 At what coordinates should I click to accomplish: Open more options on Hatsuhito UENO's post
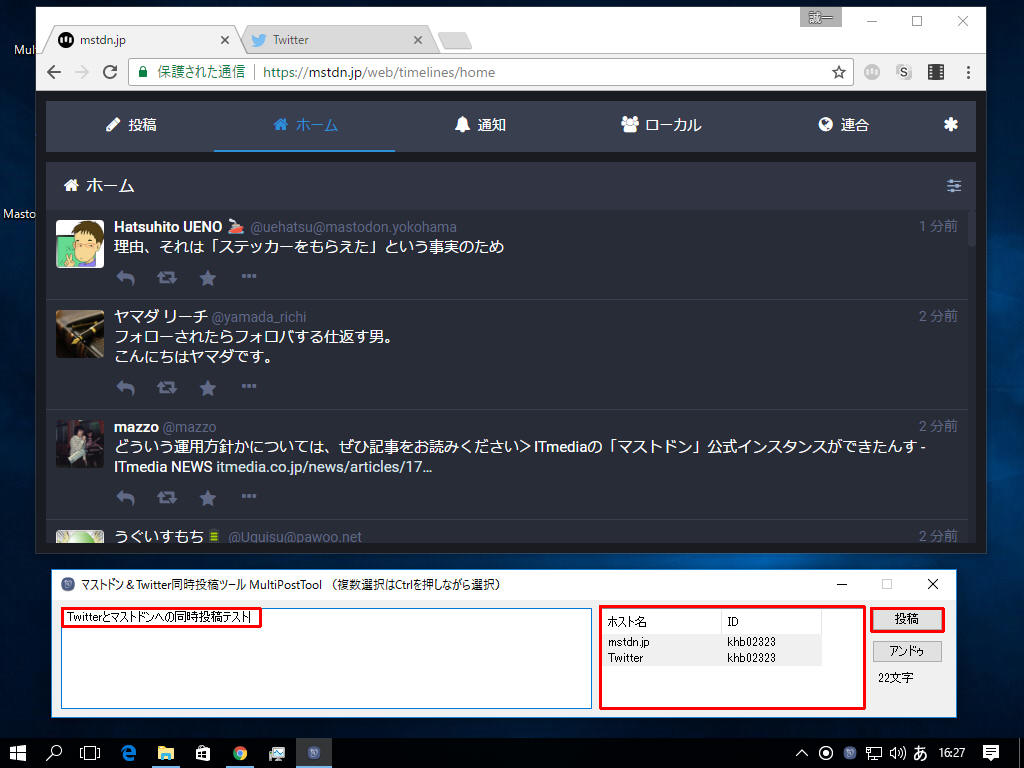click(x=249, y=276)
